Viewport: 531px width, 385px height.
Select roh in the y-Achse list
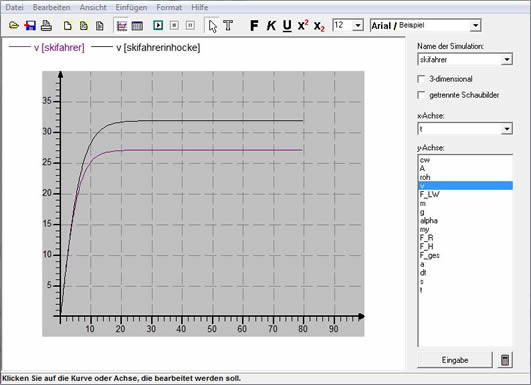[465, 177]
